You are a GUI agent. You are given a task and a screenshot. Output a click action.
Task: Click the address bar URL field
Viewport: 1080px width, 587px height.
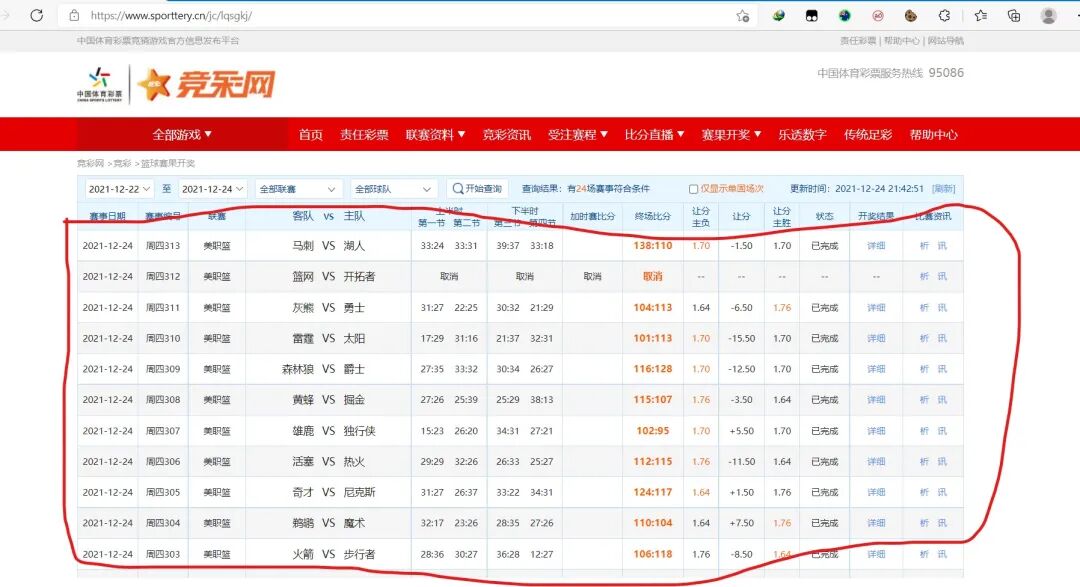406,15
